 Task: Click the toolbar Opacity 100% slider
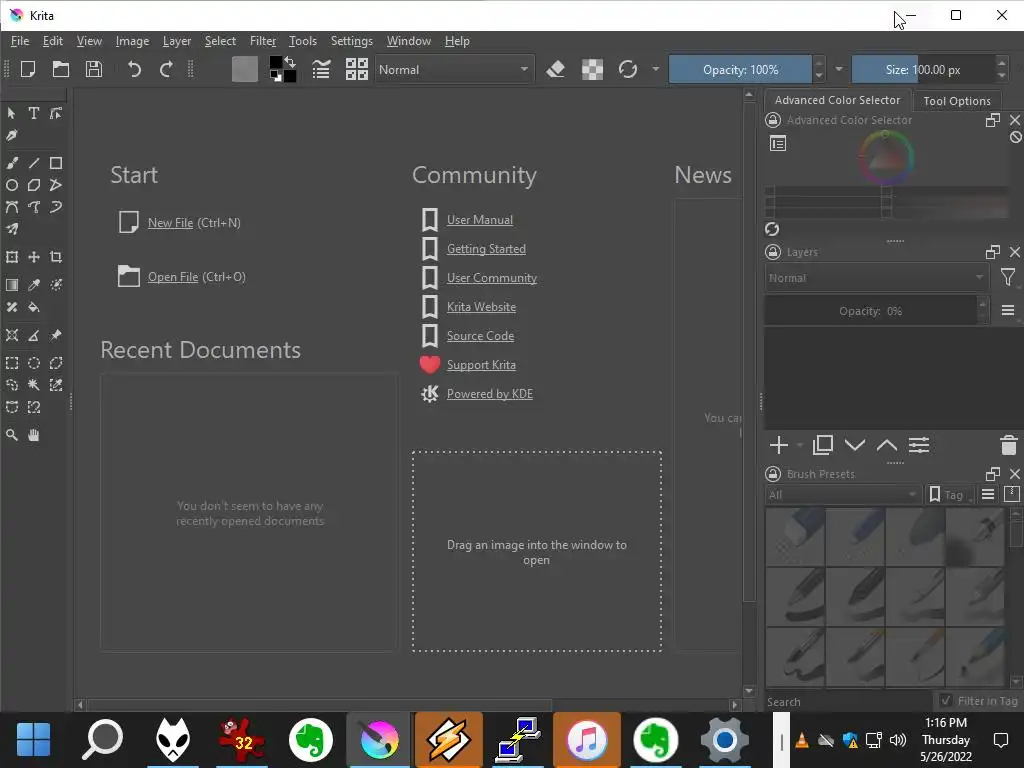(x=740, y=69)
